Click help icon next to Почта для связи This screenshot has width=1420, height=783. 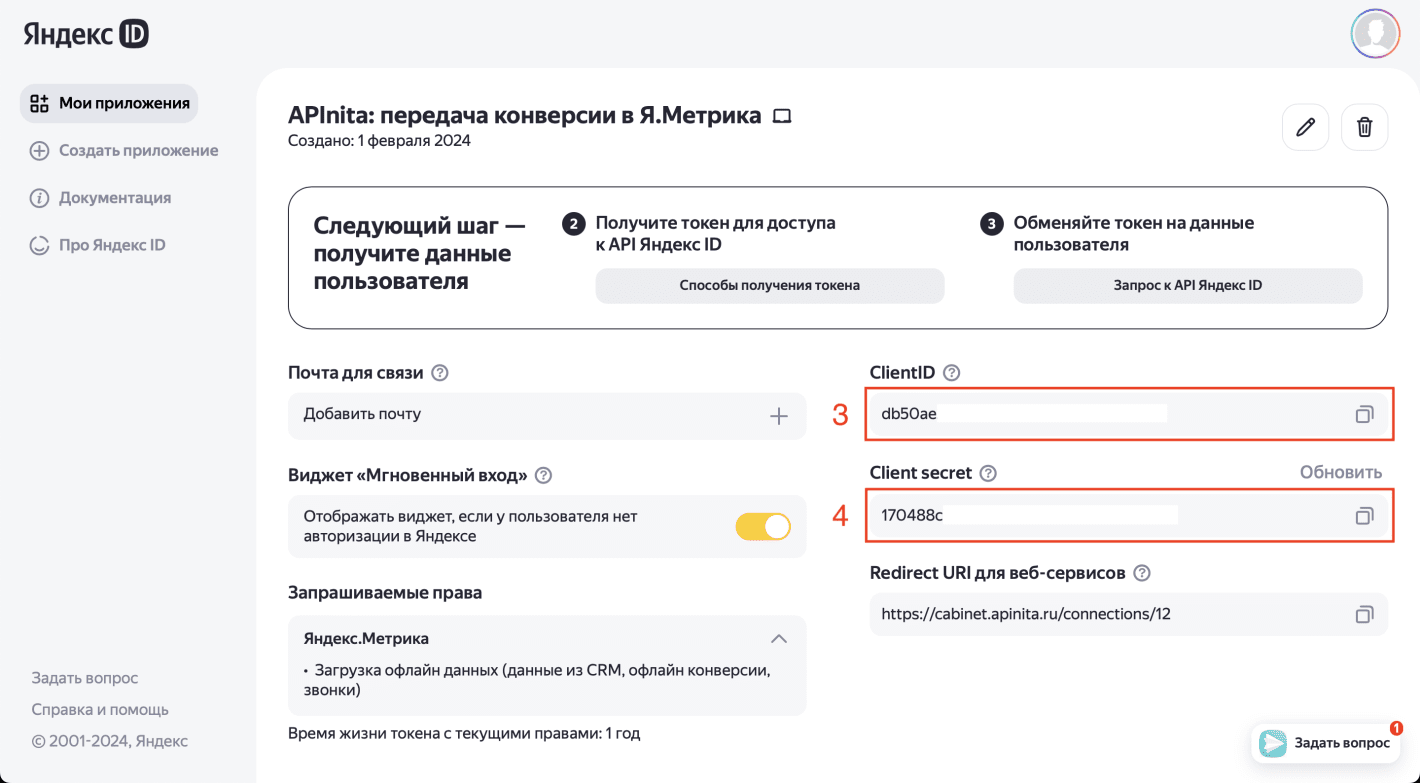[x=439, y=373]
